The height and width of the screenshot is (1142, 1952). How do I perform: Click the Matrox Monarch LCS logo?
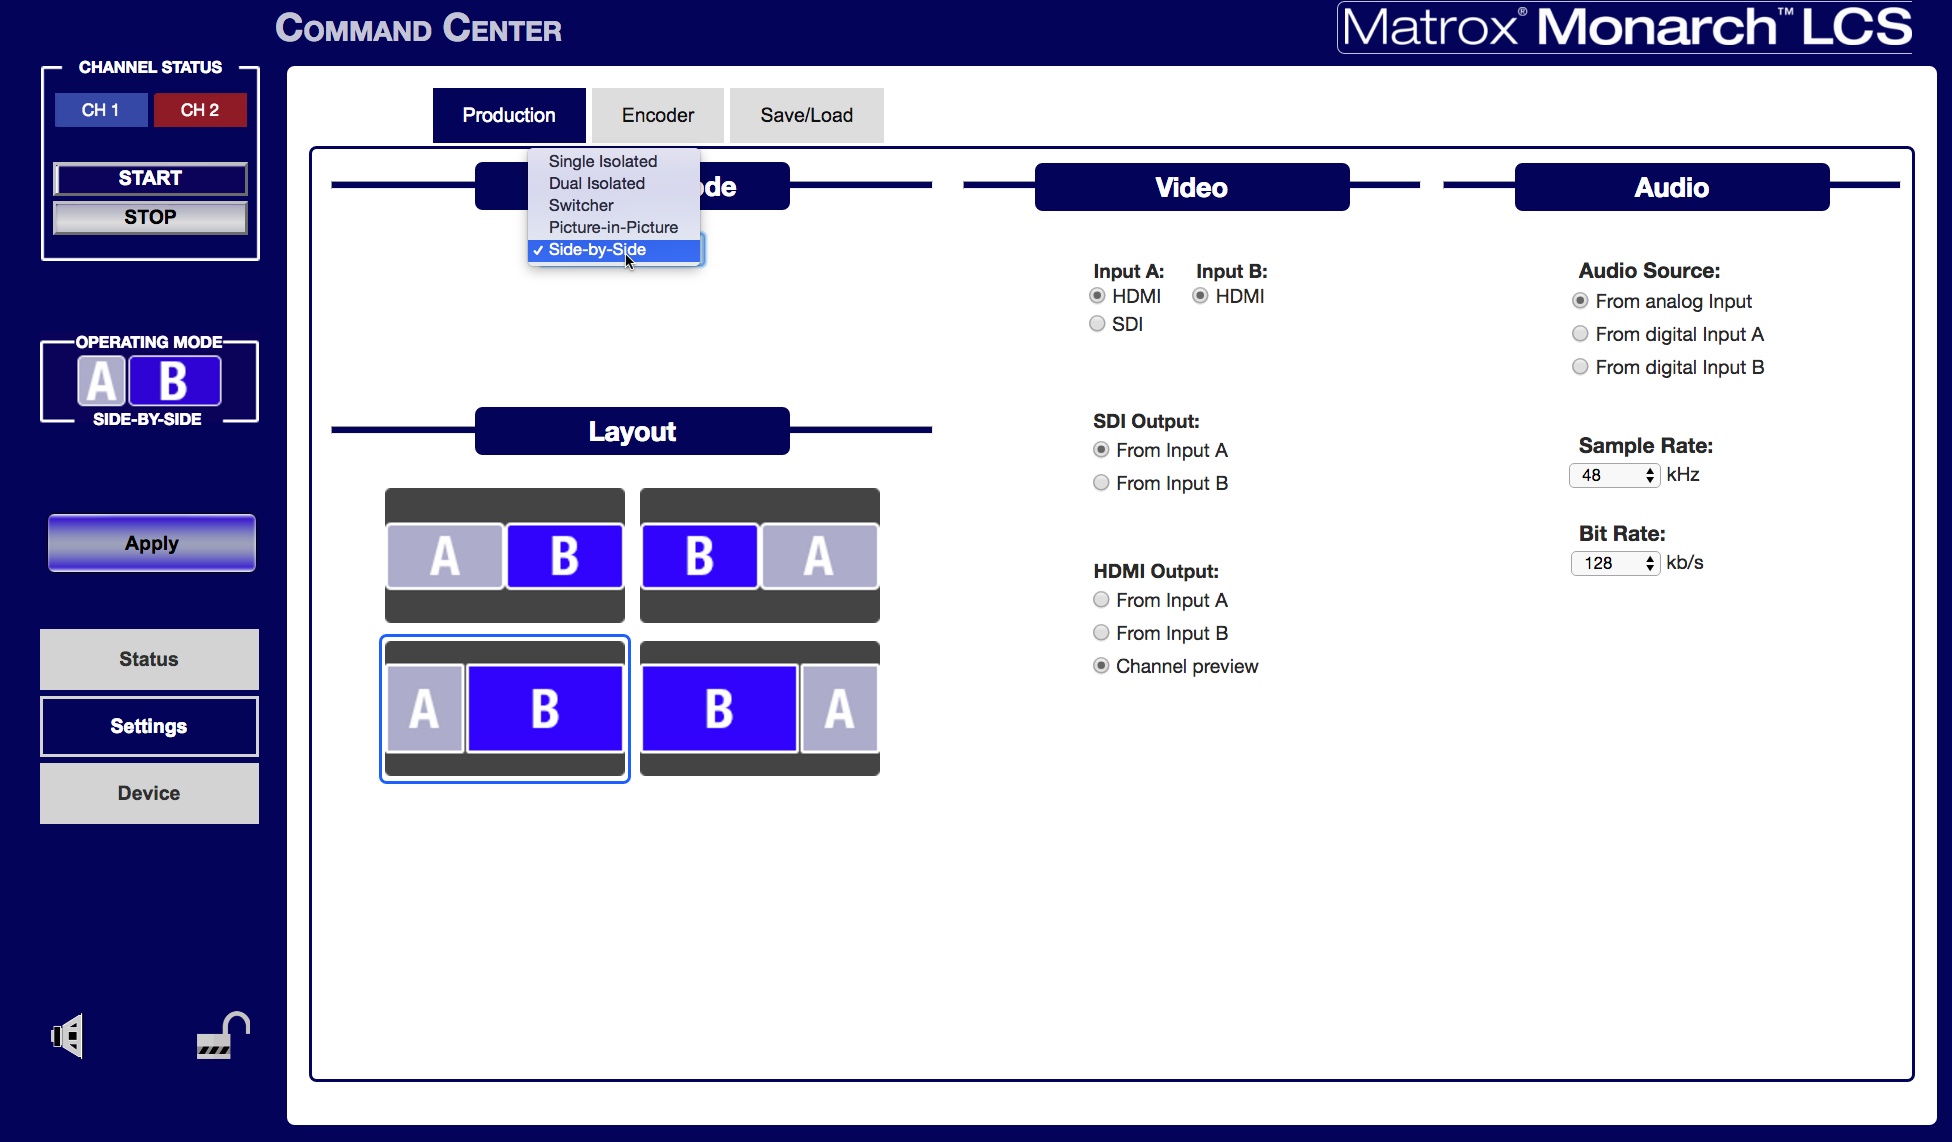[x=1626, y=27]
